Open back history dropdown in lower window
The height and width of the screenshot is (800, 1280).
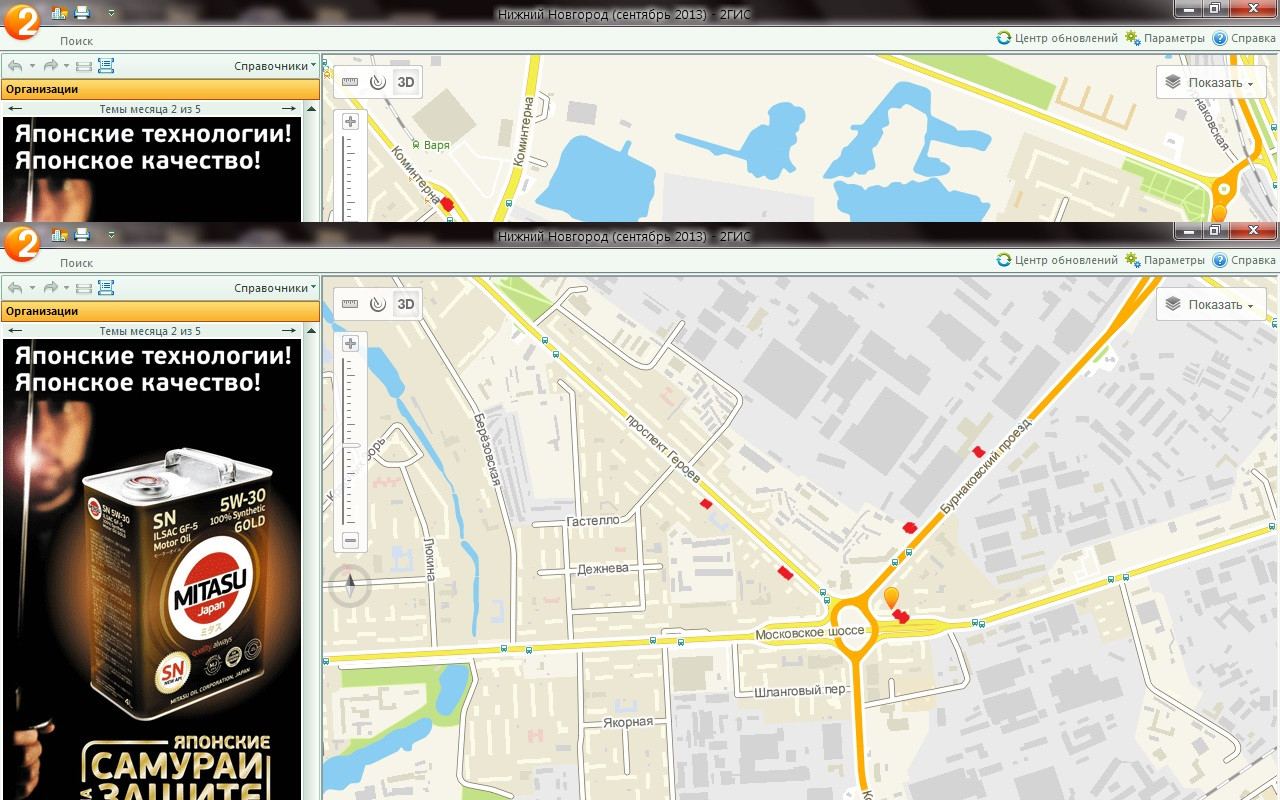click(32, 288)
